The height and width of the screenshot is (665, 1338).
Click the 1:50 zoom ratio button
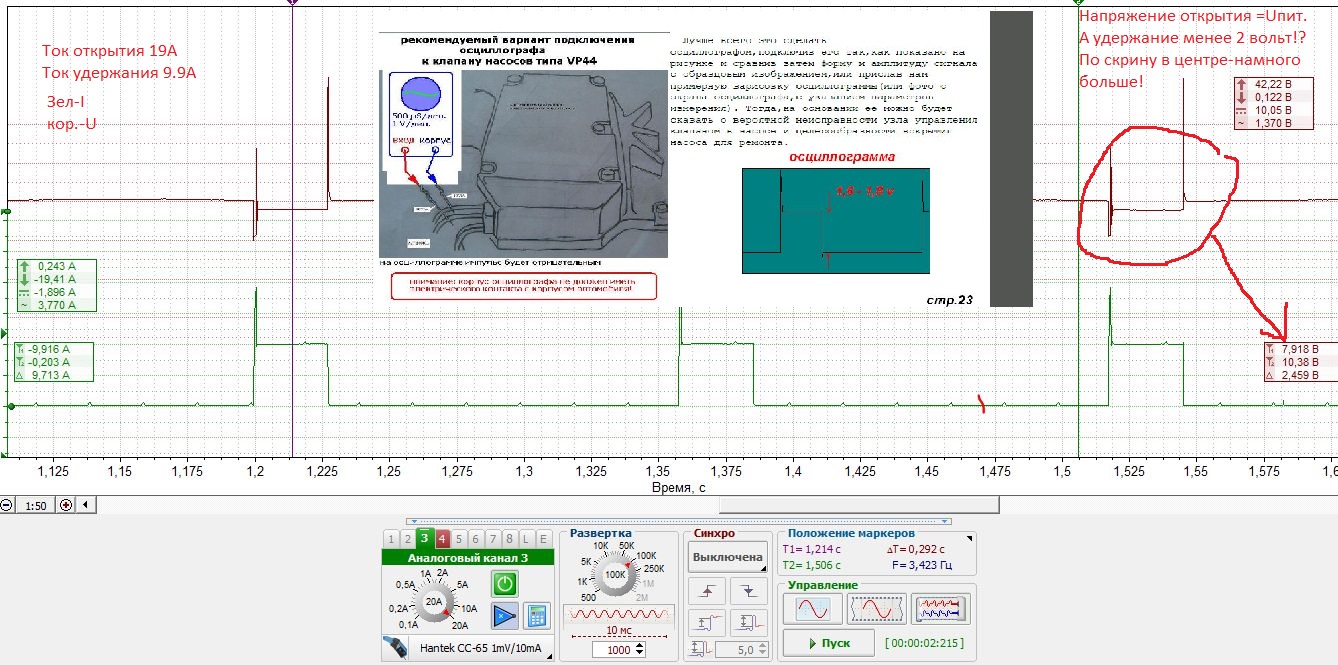coord(36,505)
